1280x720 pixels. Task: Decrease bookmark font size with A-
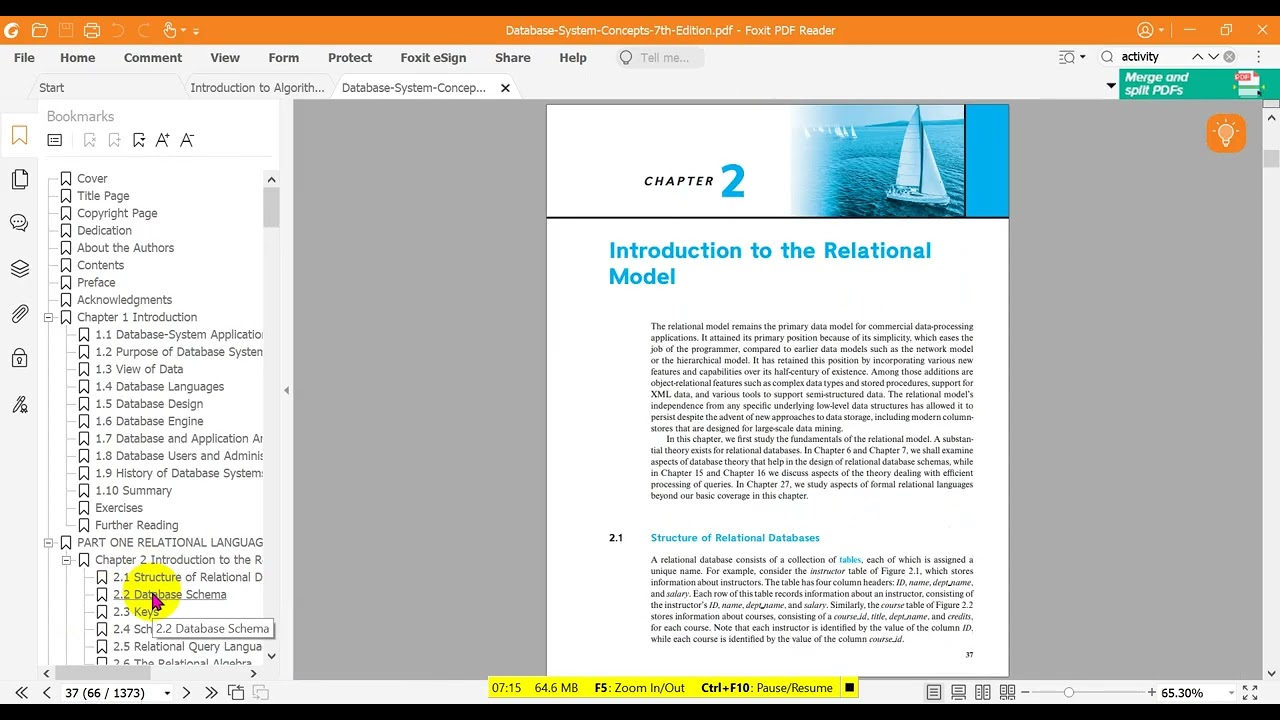pyautogui.click(x=187, y=140)
